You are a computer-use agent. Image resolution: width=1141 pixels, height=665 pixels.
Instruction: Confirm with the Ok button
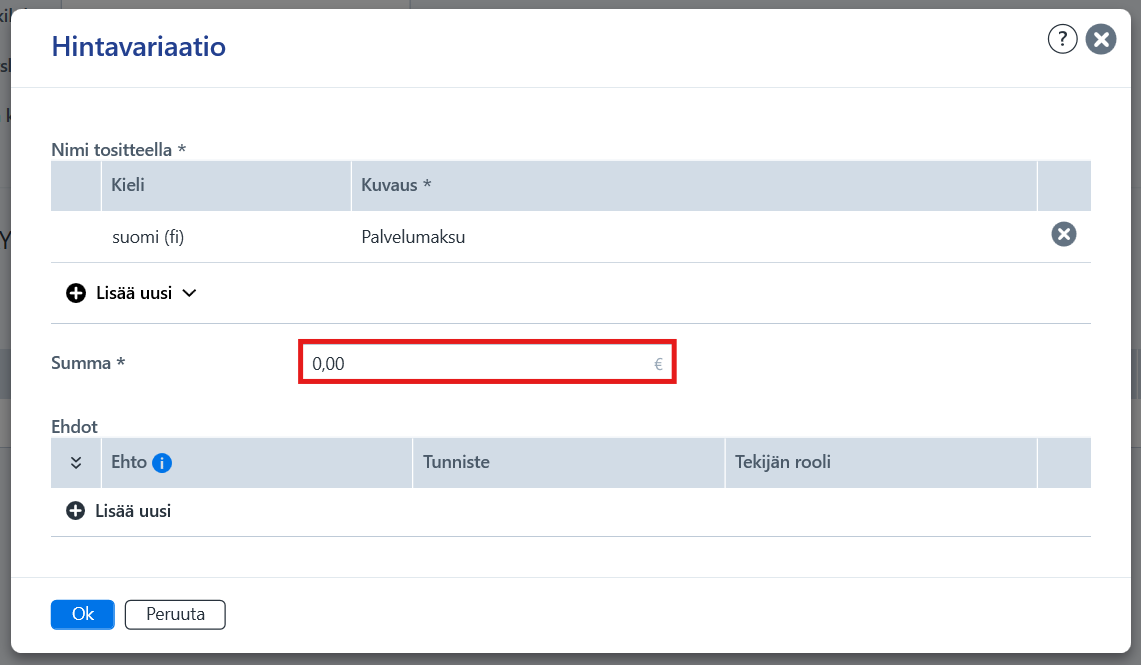pyautogui.click(x=82, y=615)
